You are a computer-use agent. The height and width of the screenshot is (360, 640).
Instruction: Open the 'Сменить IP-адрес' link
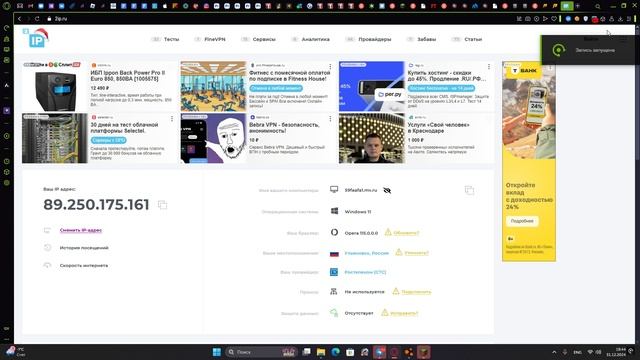(x=80, y=230)
